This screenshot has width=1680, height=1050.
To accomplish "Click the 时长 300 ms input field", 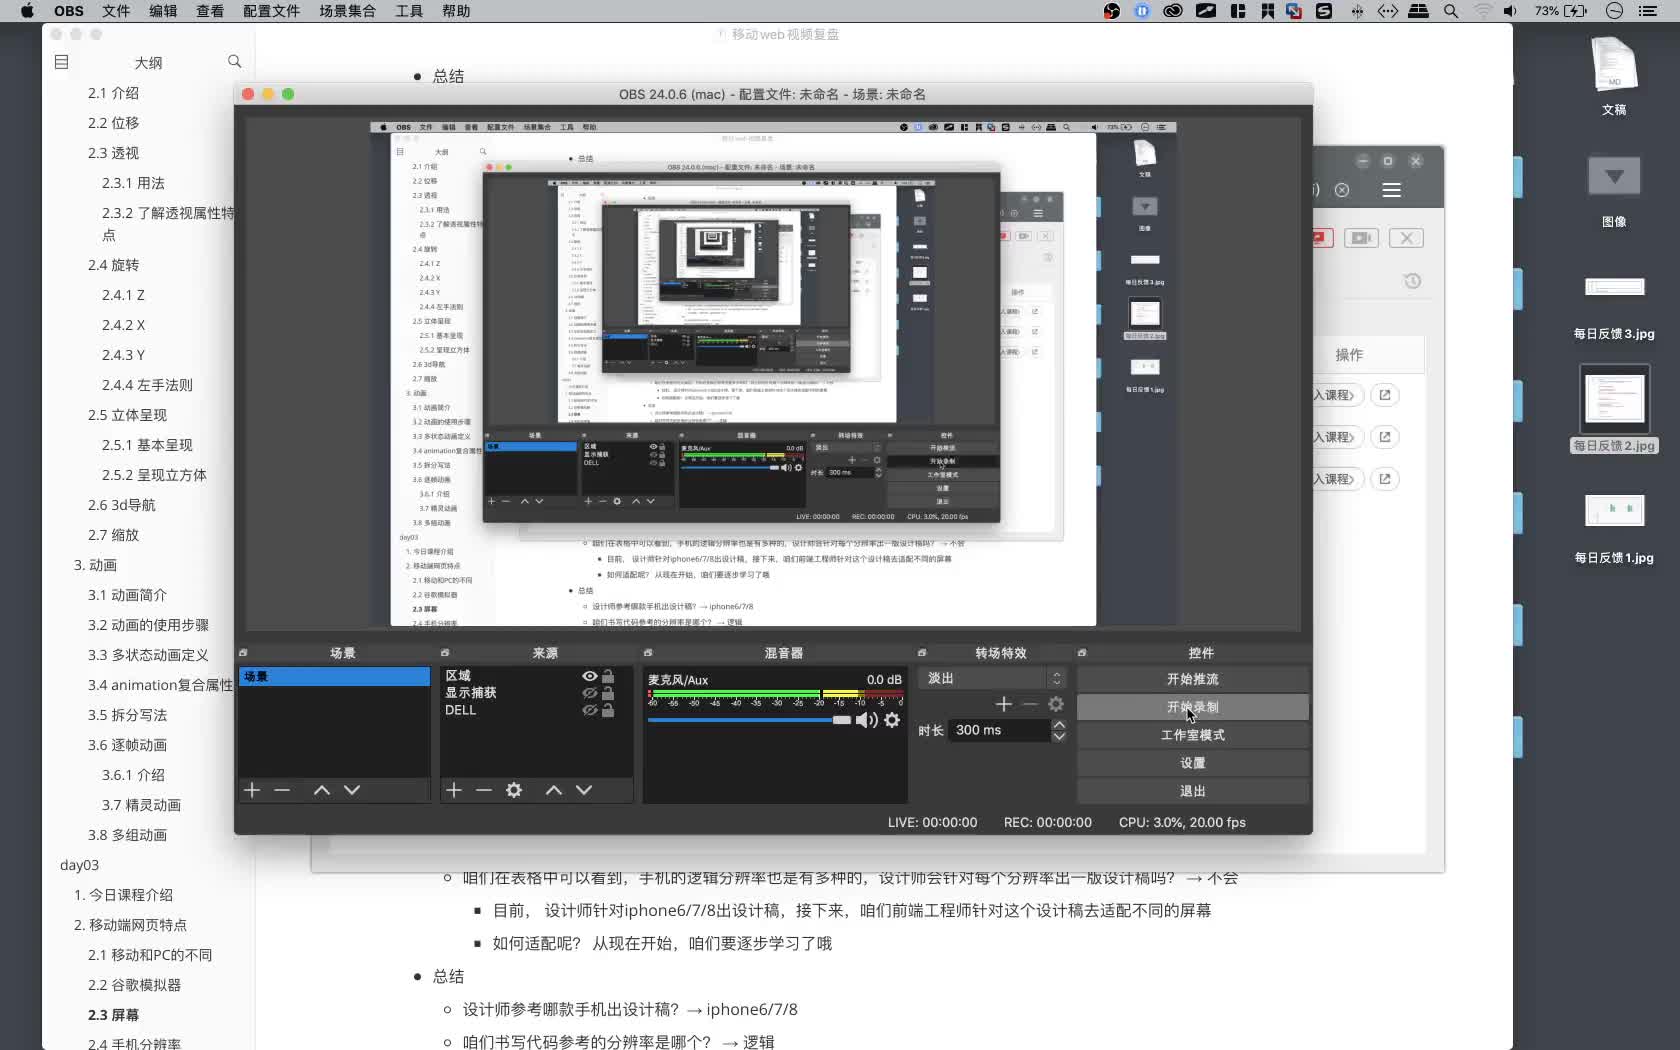I will 999,730.
